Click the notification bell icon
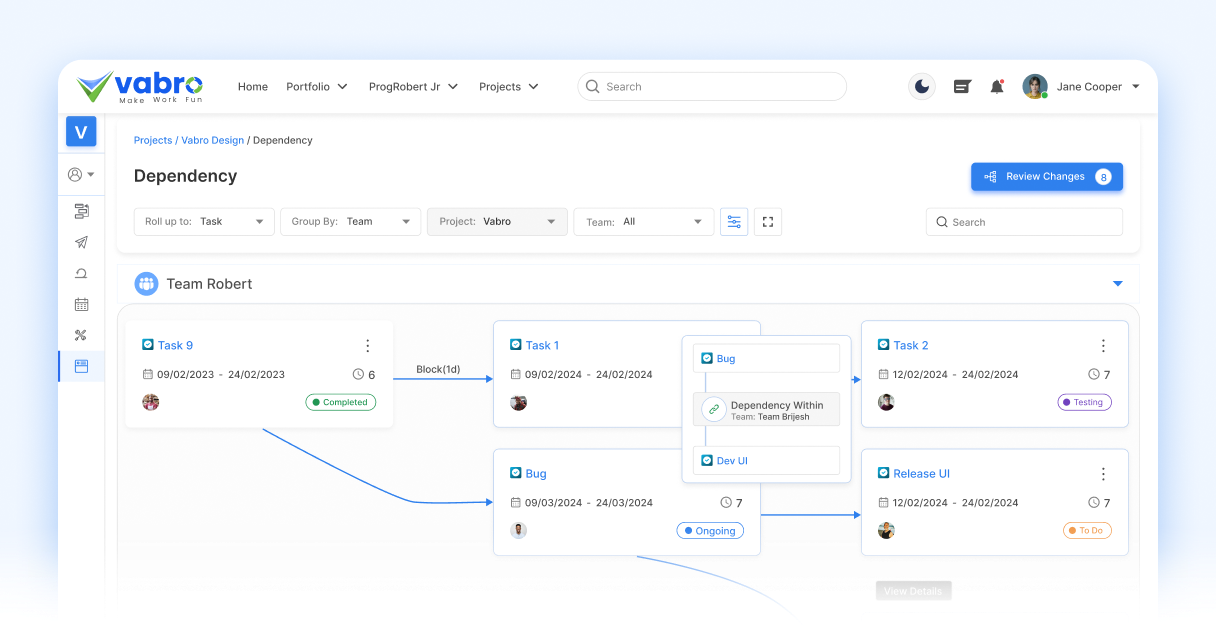The height and width of the screenshot is (630, 1216). [997, 87]
